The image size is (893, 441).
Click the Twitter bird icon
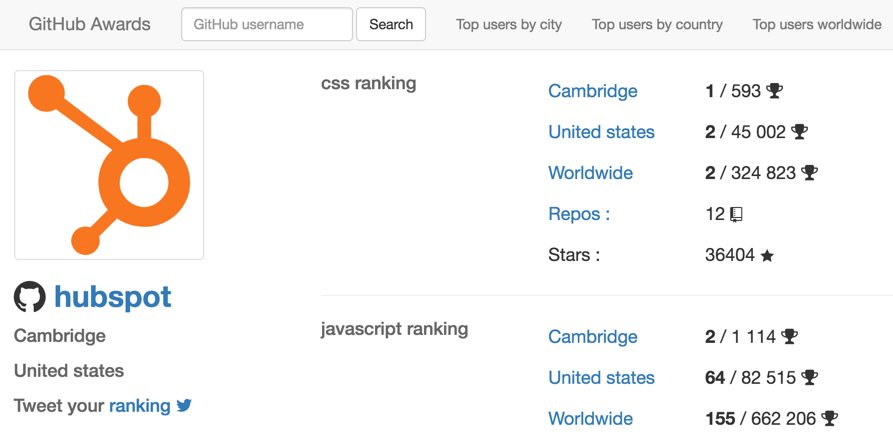(x=184, y=405)
